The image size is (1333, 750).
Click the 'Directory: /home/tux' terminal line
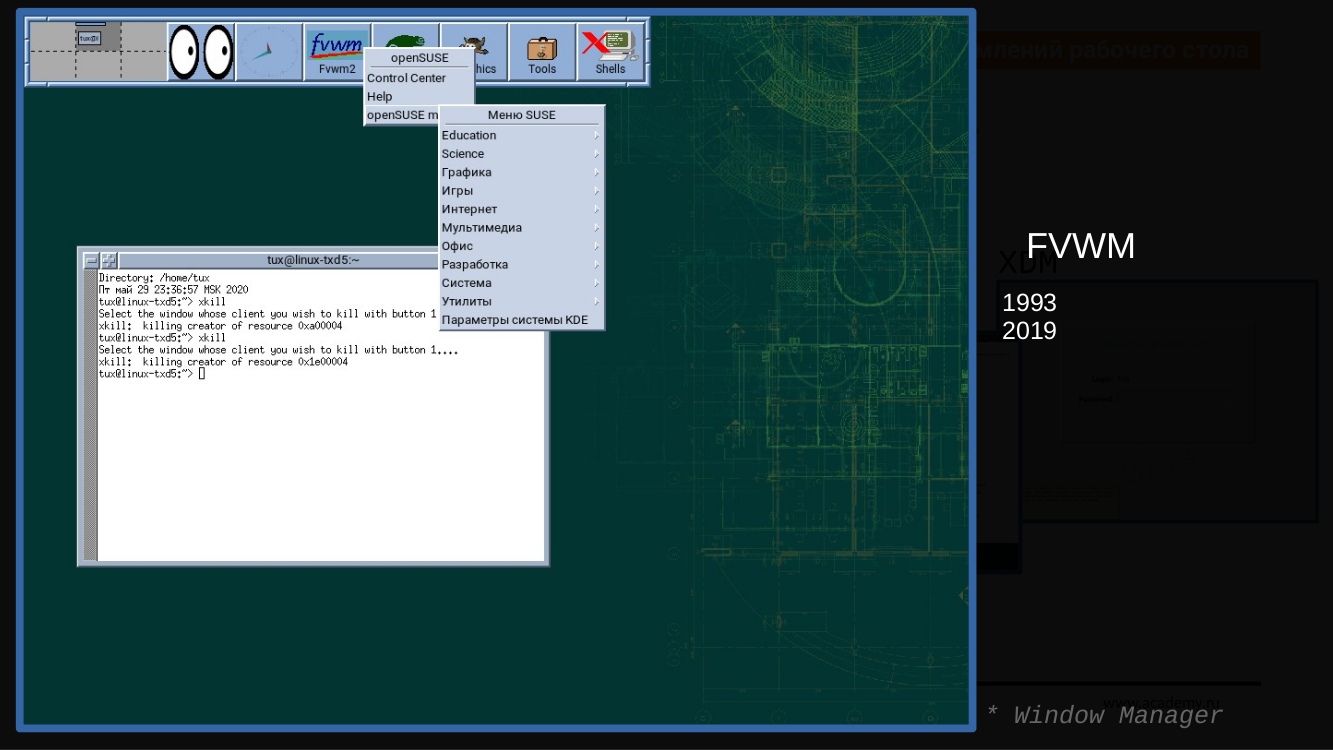(154, 278)
